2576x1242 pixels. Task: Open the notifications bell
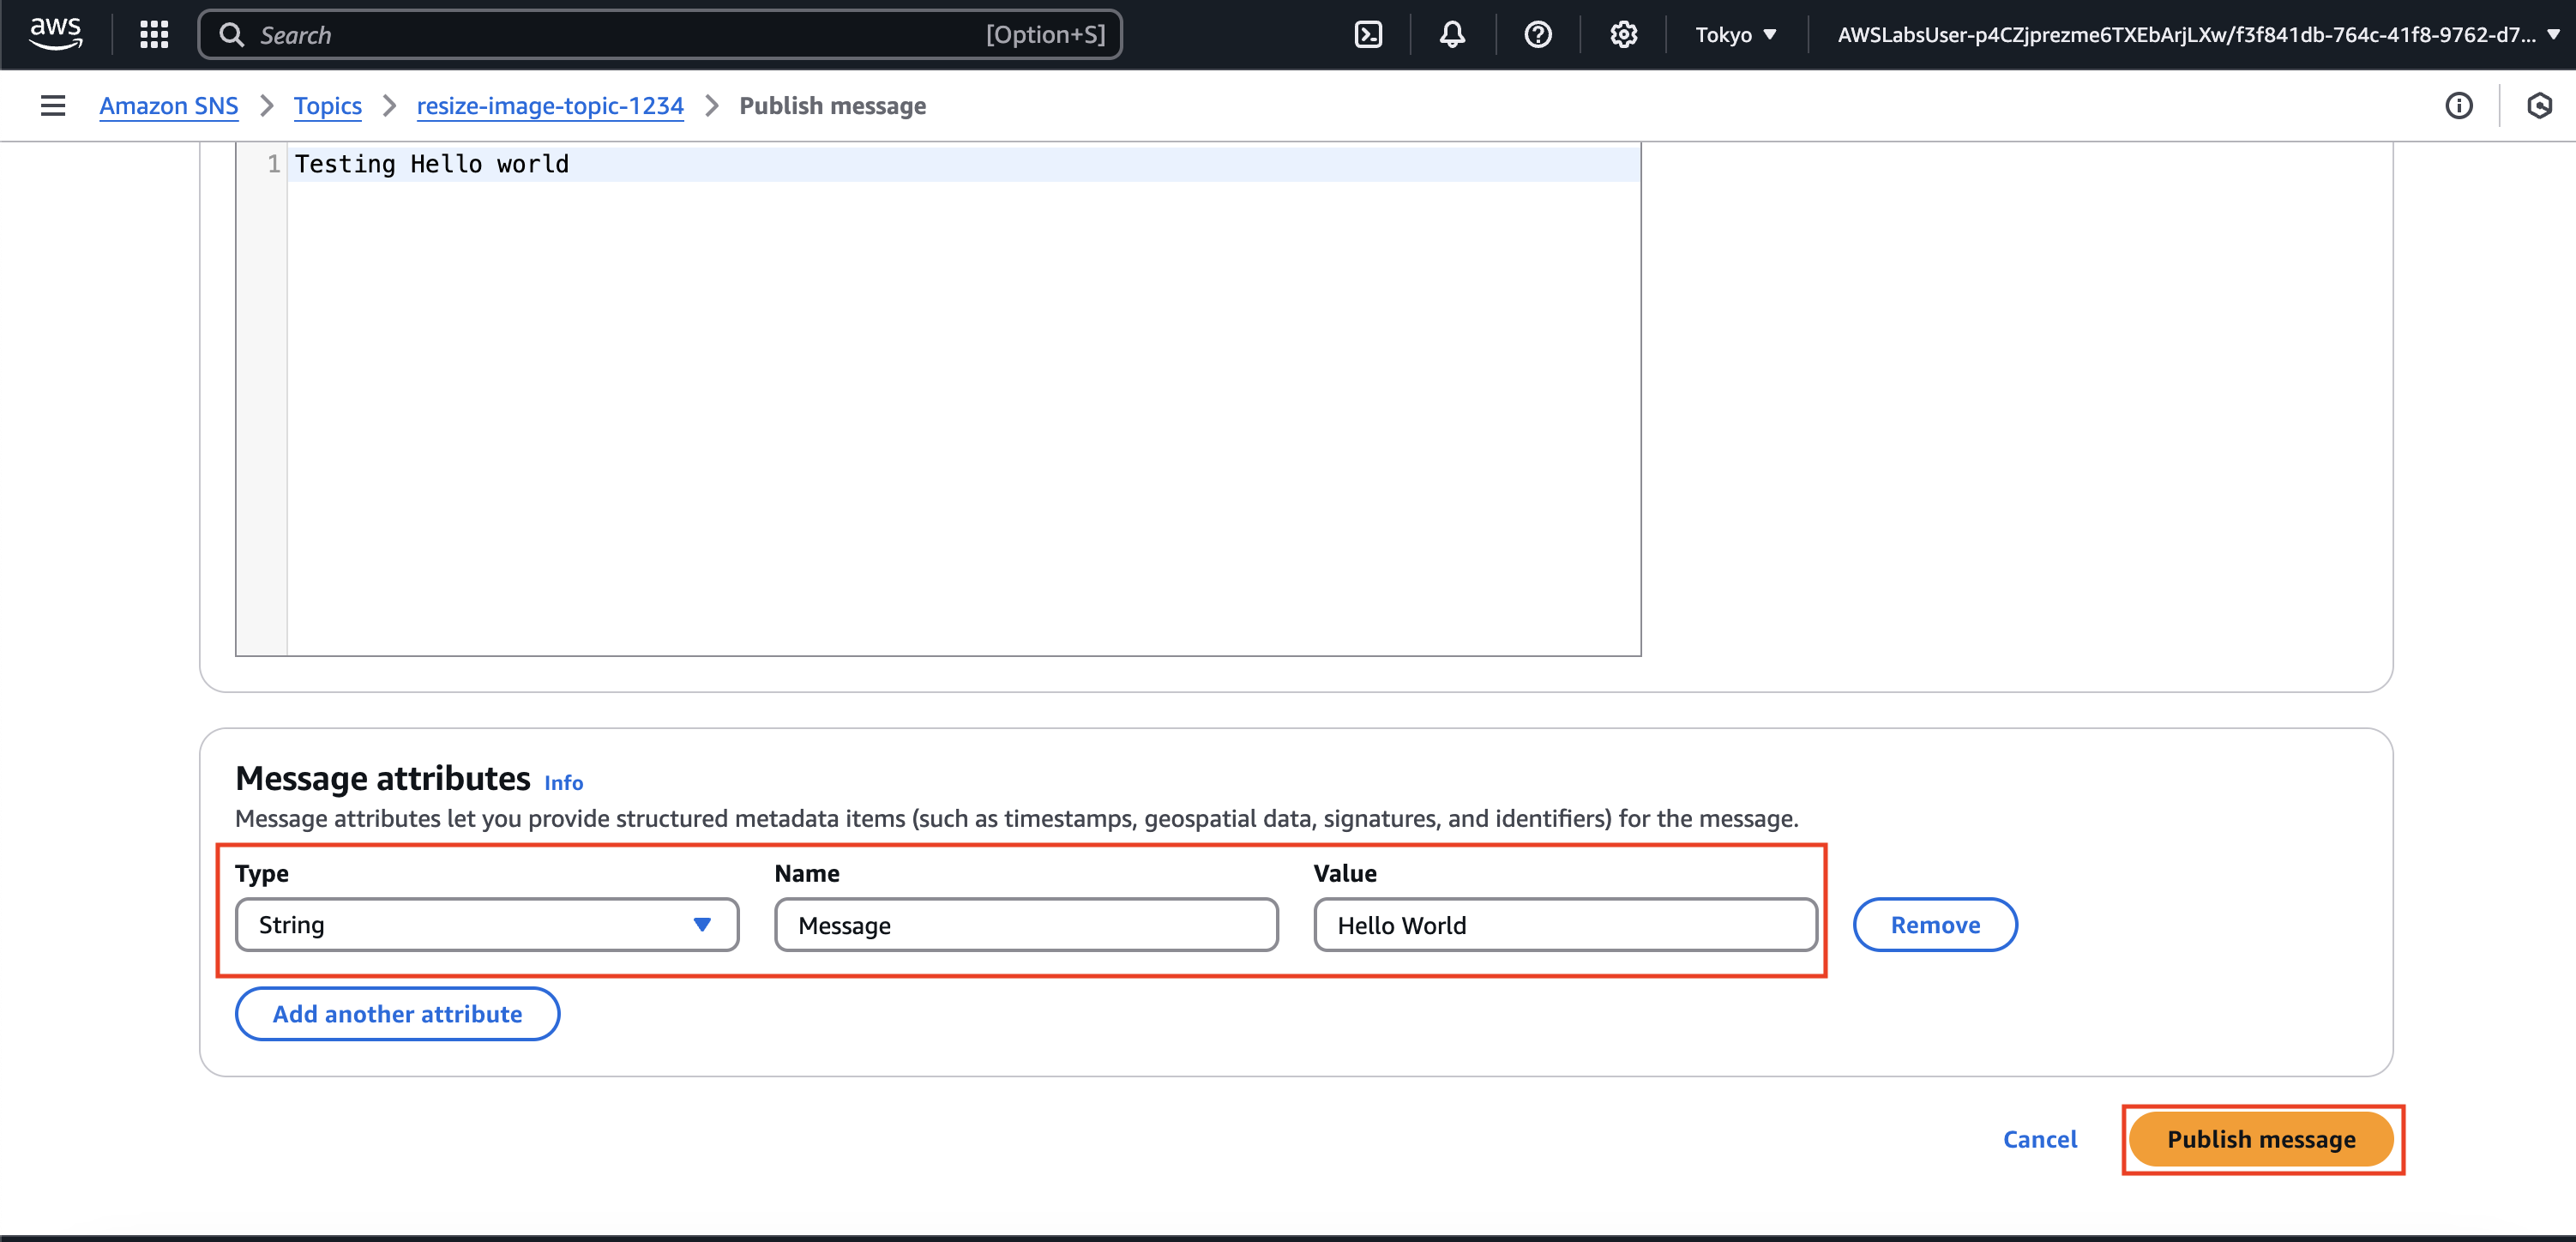[1452, 35]
